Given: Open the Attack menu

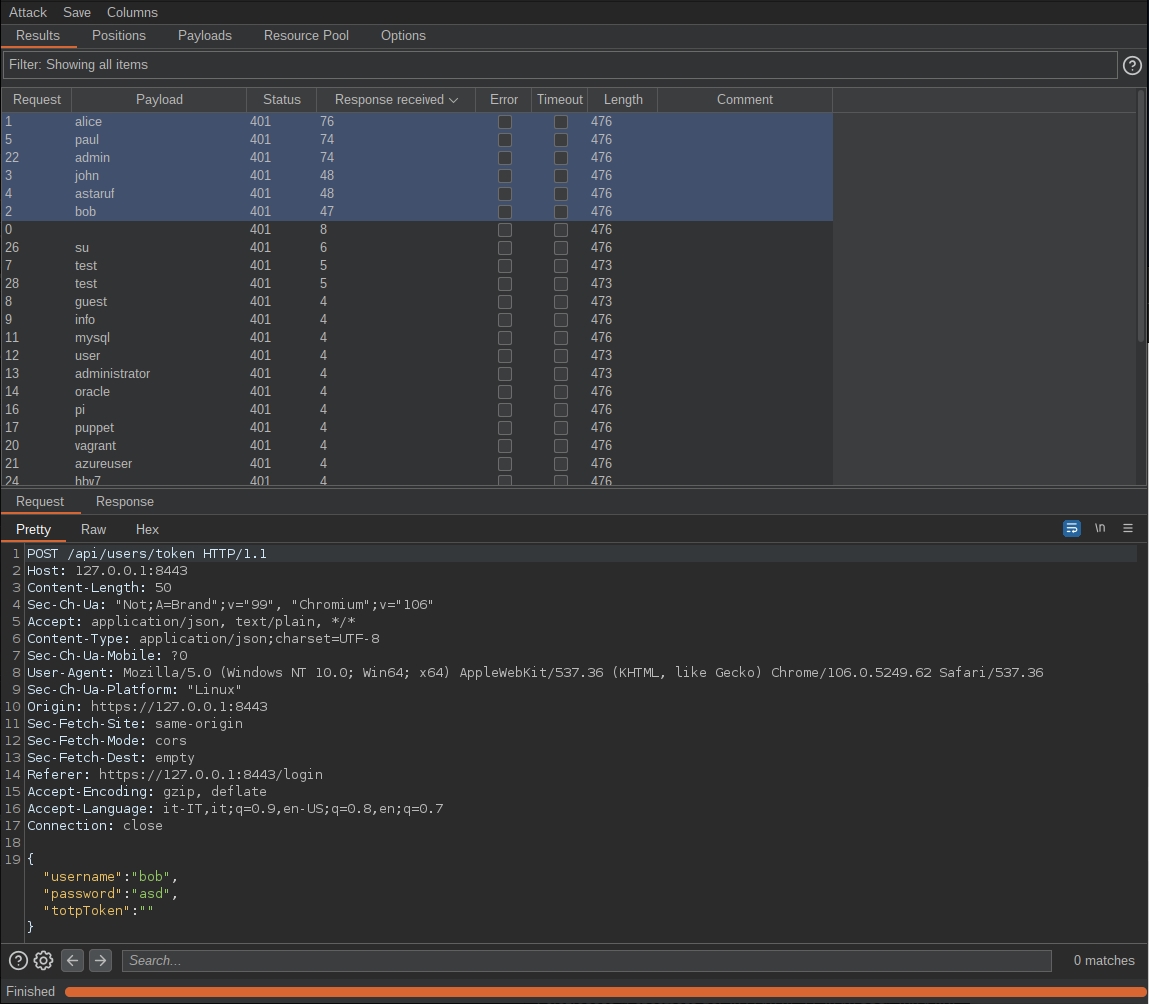Looking at the screenshot, I should tap(28, 12).
